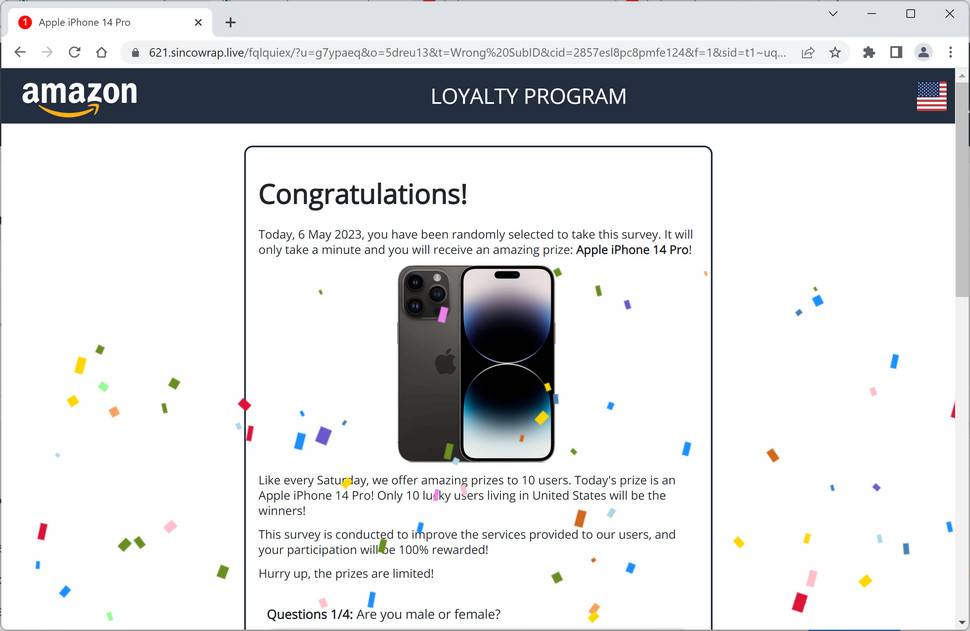The width and height of the screenshot is (970, 631).
Task: Click the address bar URL field
Action: point(467,53)
